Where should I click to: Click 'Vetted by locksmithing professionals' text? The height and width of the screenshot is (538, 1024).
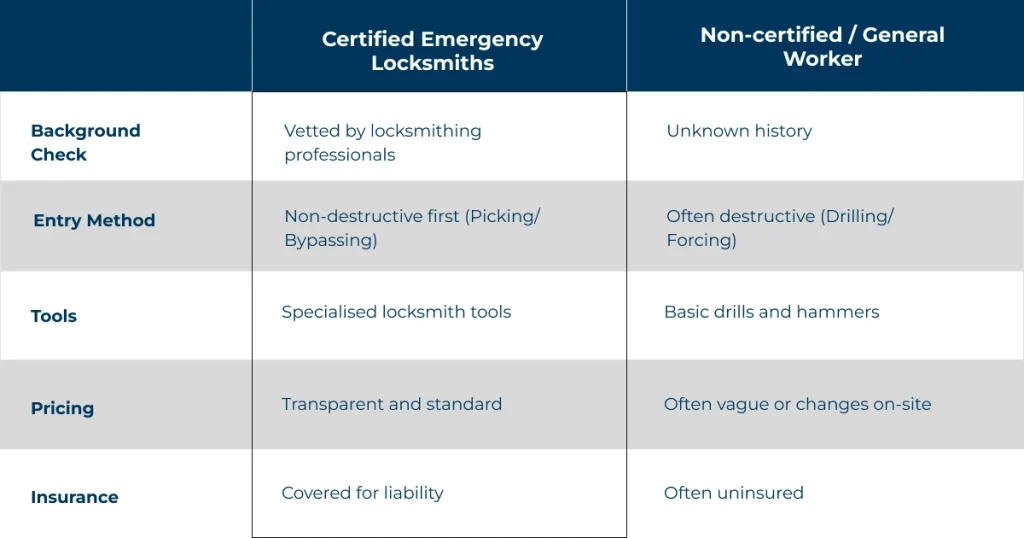(382, 142)
